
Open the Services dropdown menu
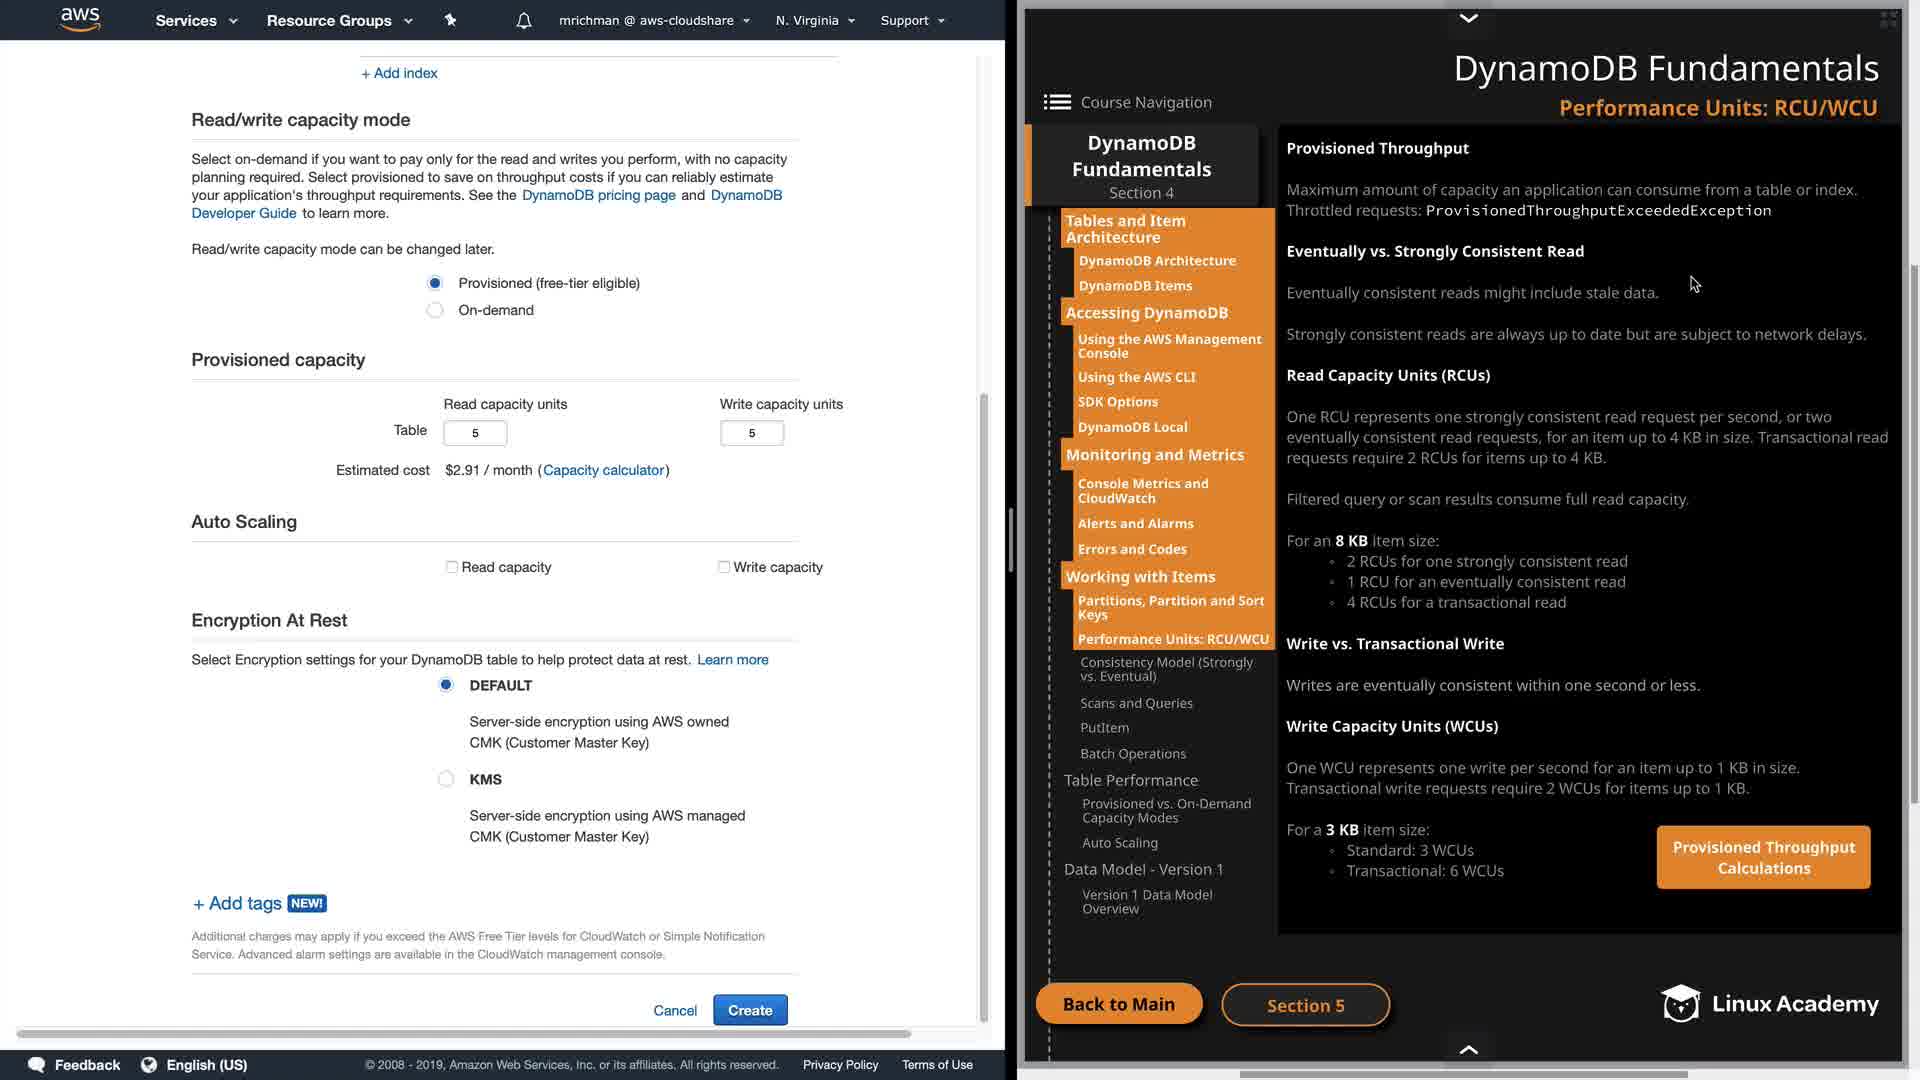(x=196, y=20)
